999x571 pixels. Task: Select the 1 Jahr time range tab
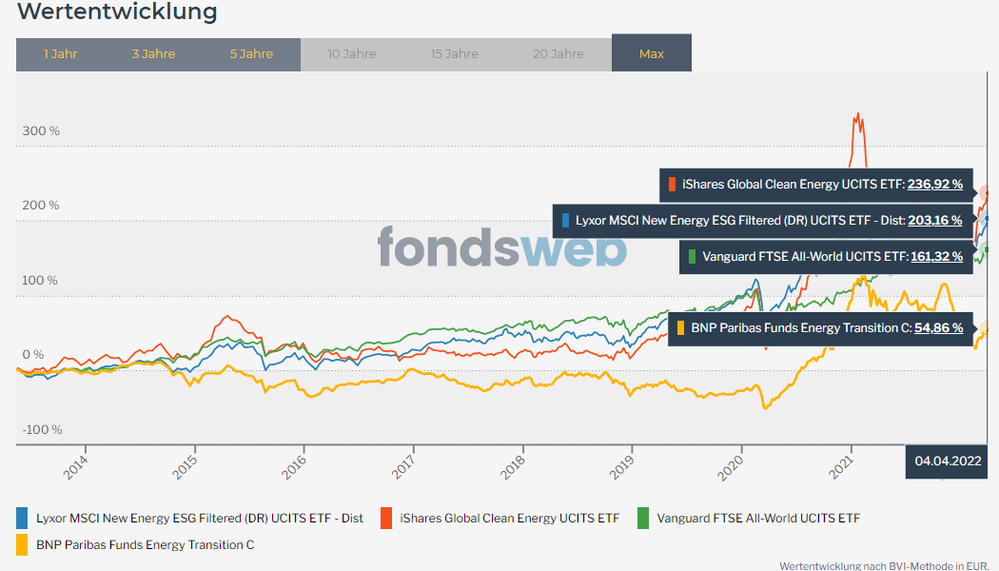pos(60,54)
